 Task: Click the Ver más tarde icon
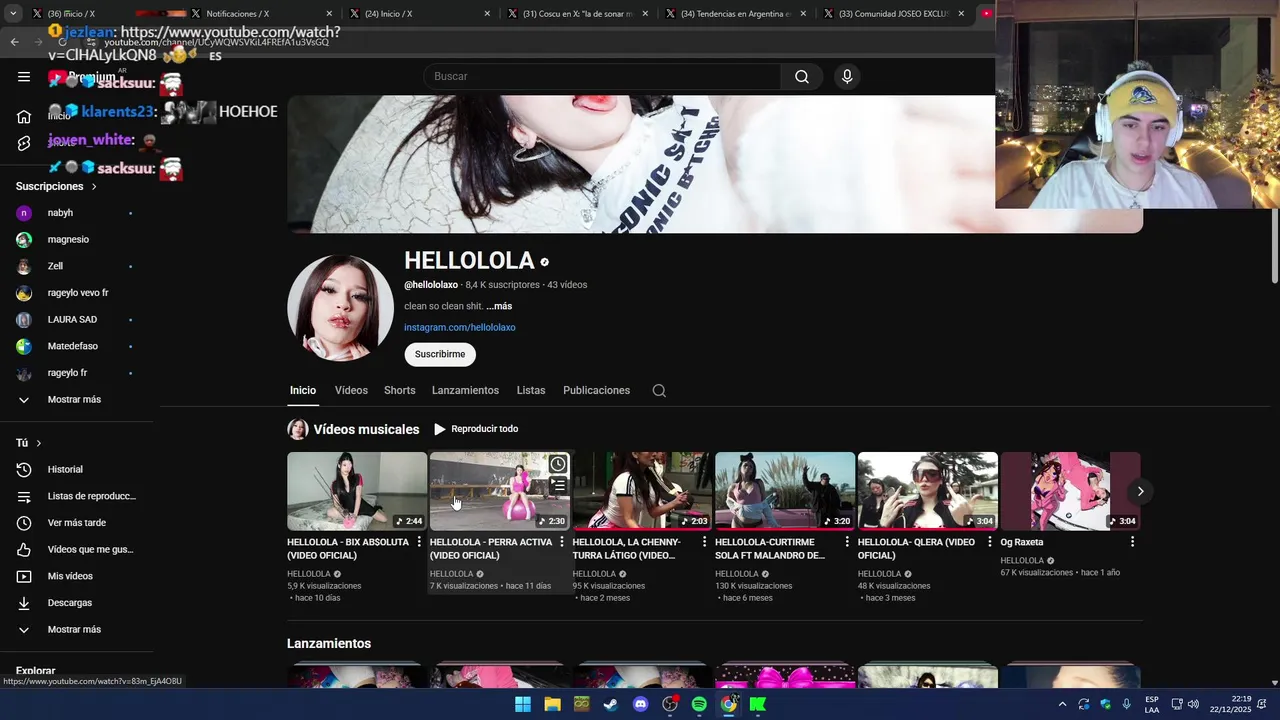point(24,523)
